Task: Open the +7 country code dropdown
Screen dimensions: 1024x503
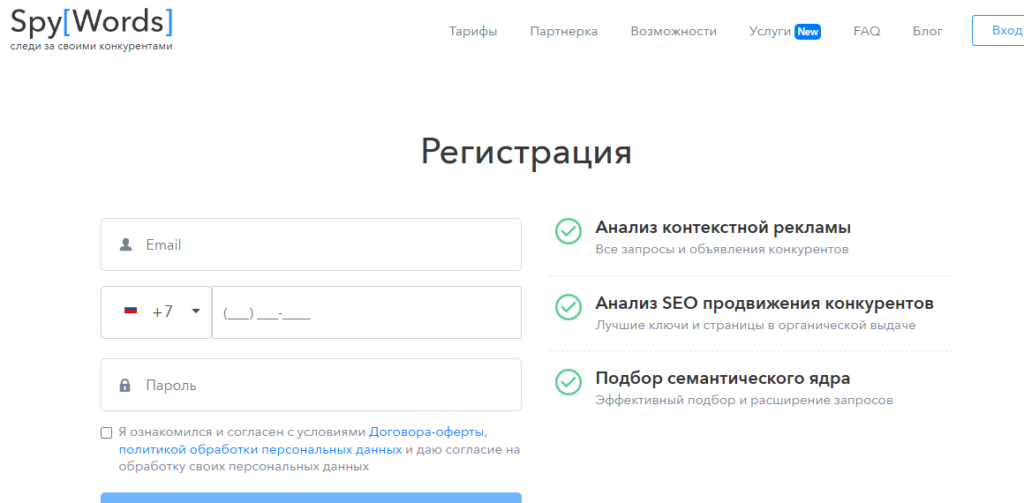Action: point(156,312)
